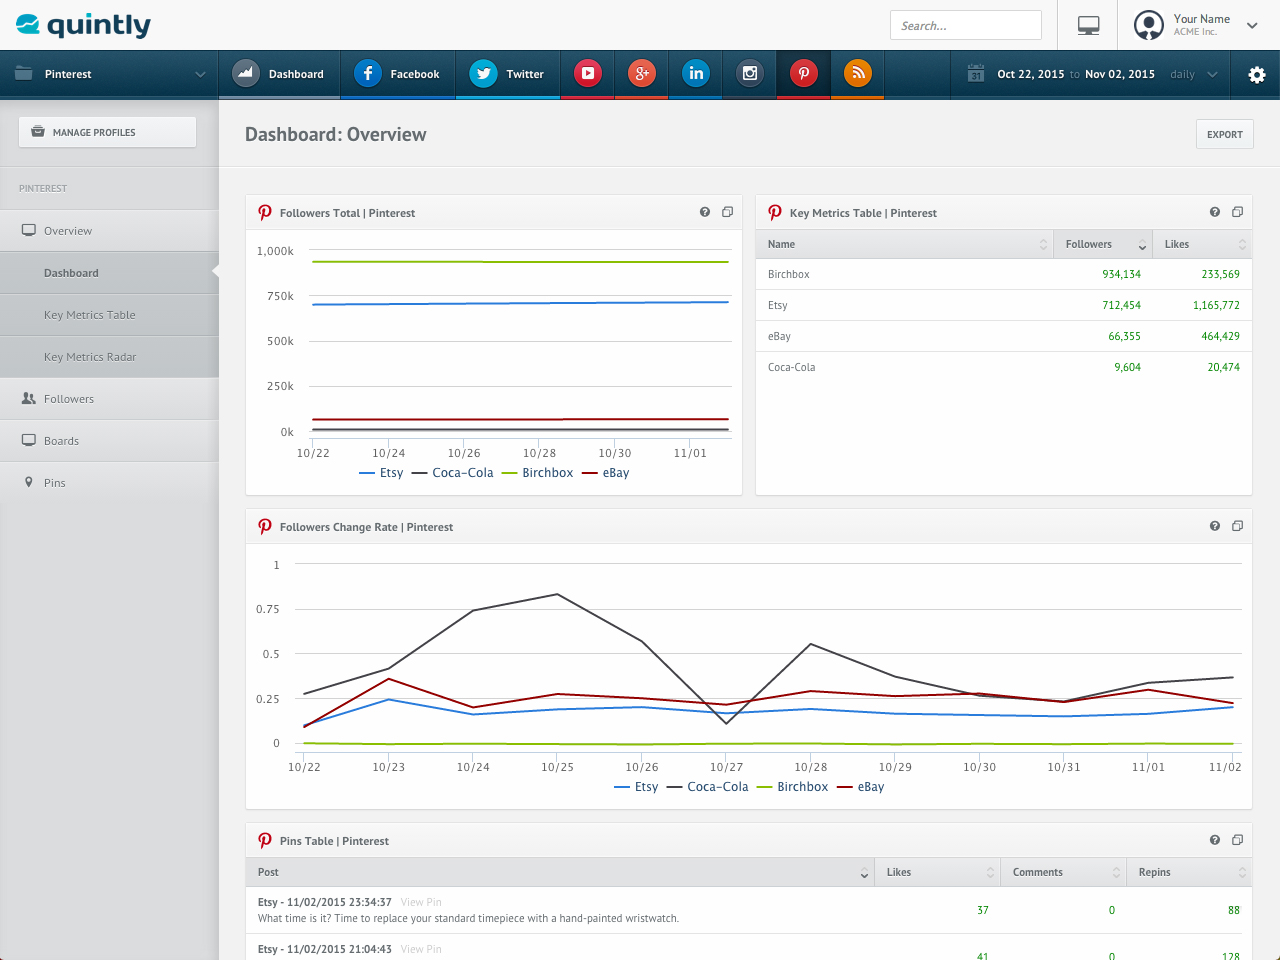Viewport: 1280px width, 960px height.
Task: Open View Pin link for 21:04:43 post
Action: point(421,949)
